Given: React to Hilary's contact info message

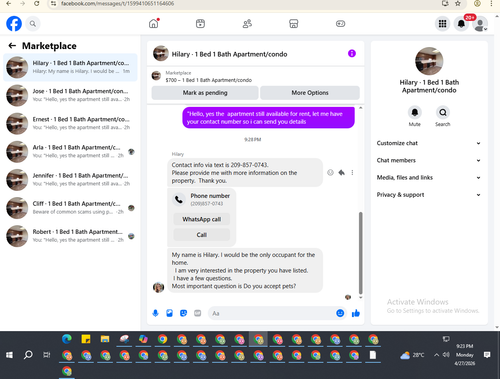Looking at the screenshot, I should click(330, 172).
